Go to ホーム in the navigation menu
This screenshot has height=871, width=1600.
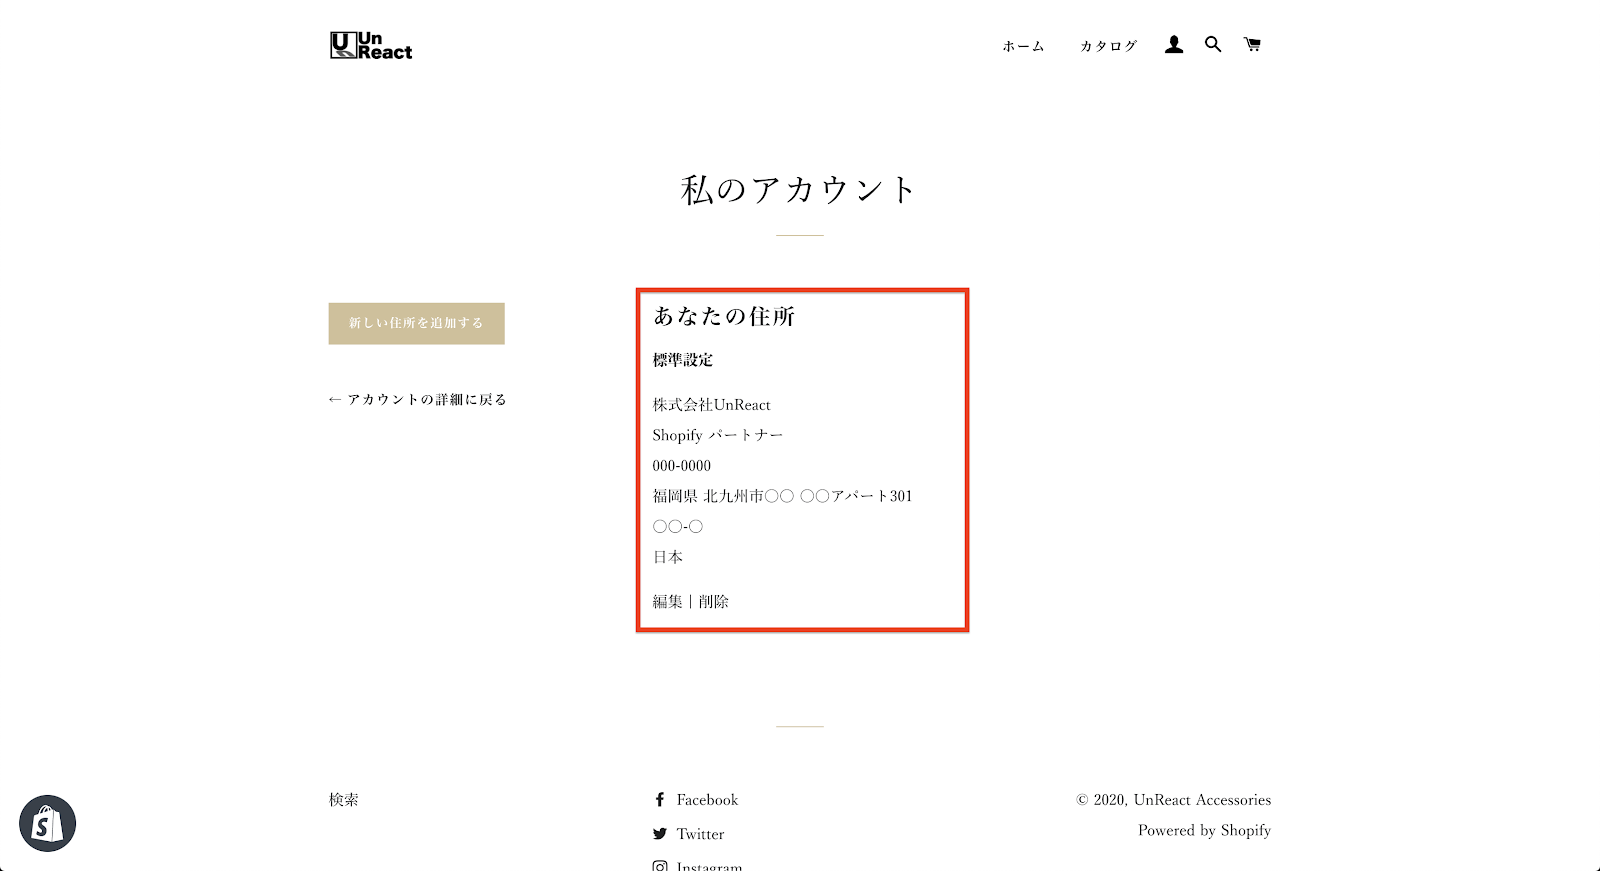click(x=1023, y=46)
